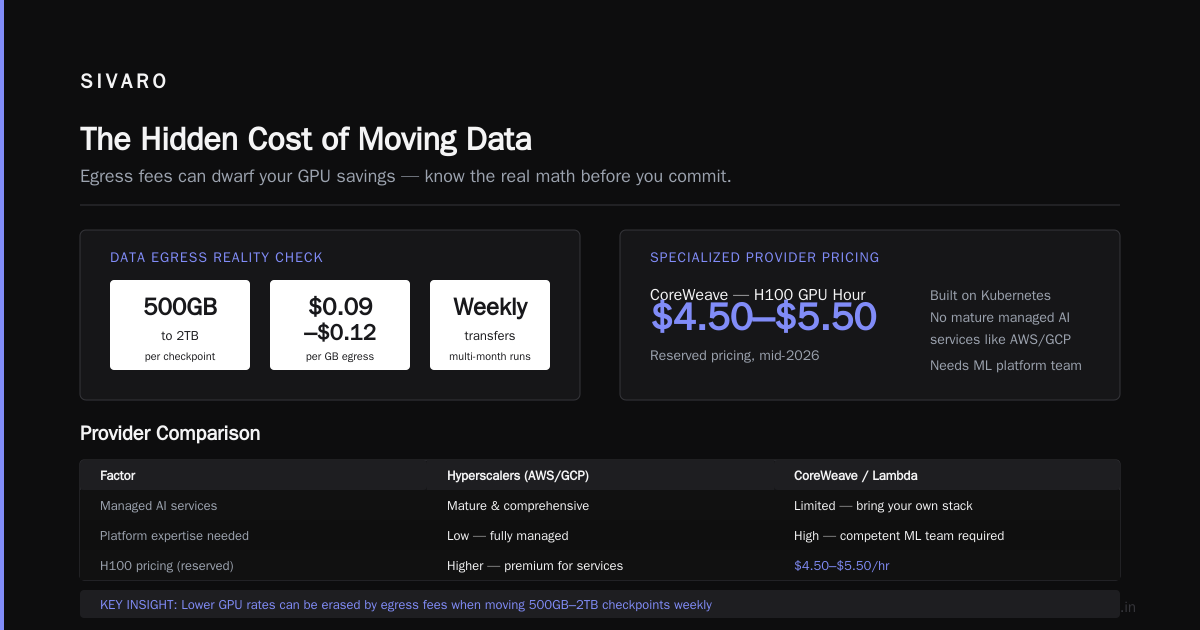Image resolution: width=1200 pixels, height=630 pixels.
Task: Click 'Low — fully managed' cell
Action: coord(508,536)
